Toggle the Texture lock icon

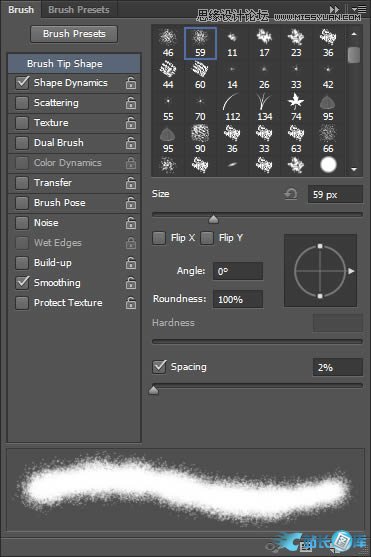[131, 123]
